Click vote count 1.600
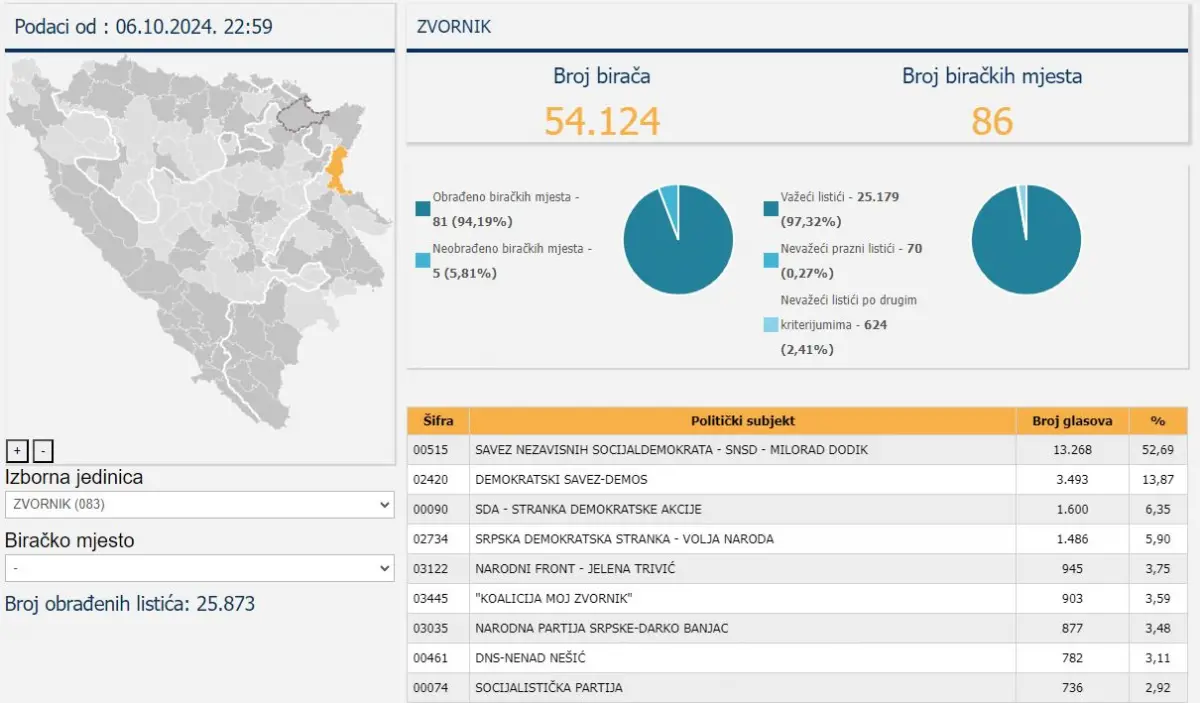This screenshot has height=703, width=1200. [1073, 510]
